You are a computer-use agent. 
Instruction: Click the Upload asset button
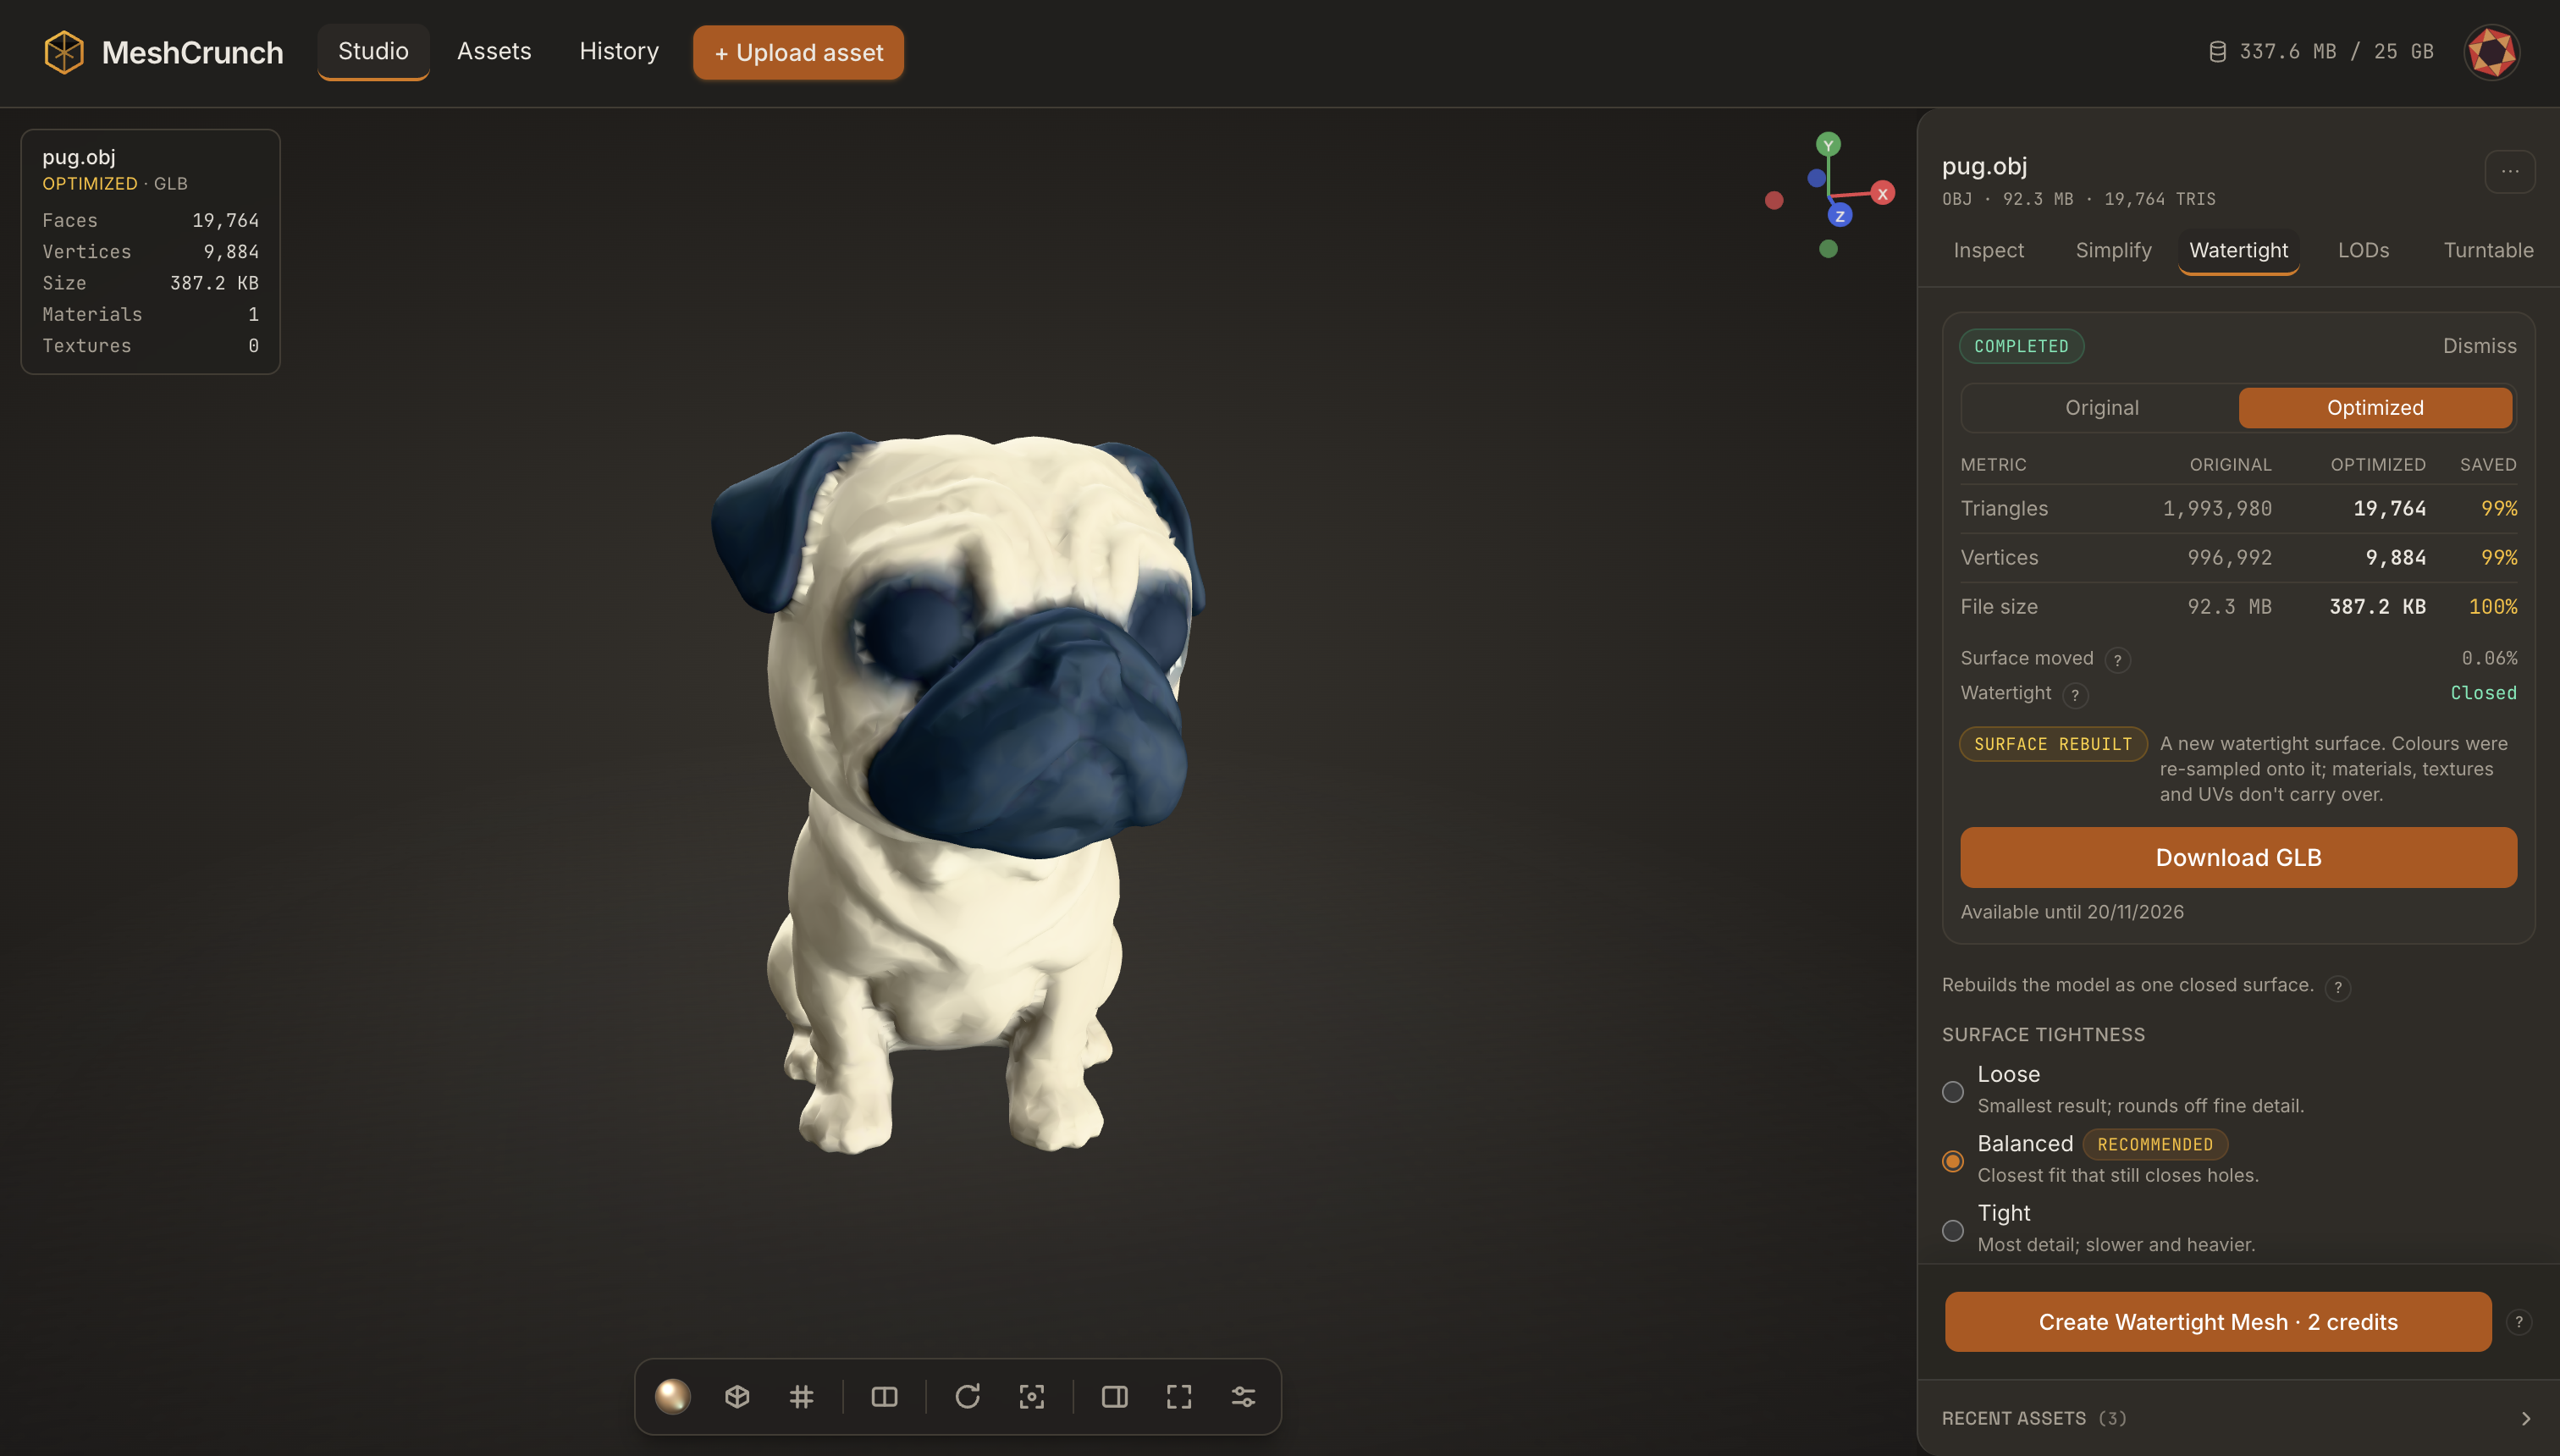[x=798, y=52]
